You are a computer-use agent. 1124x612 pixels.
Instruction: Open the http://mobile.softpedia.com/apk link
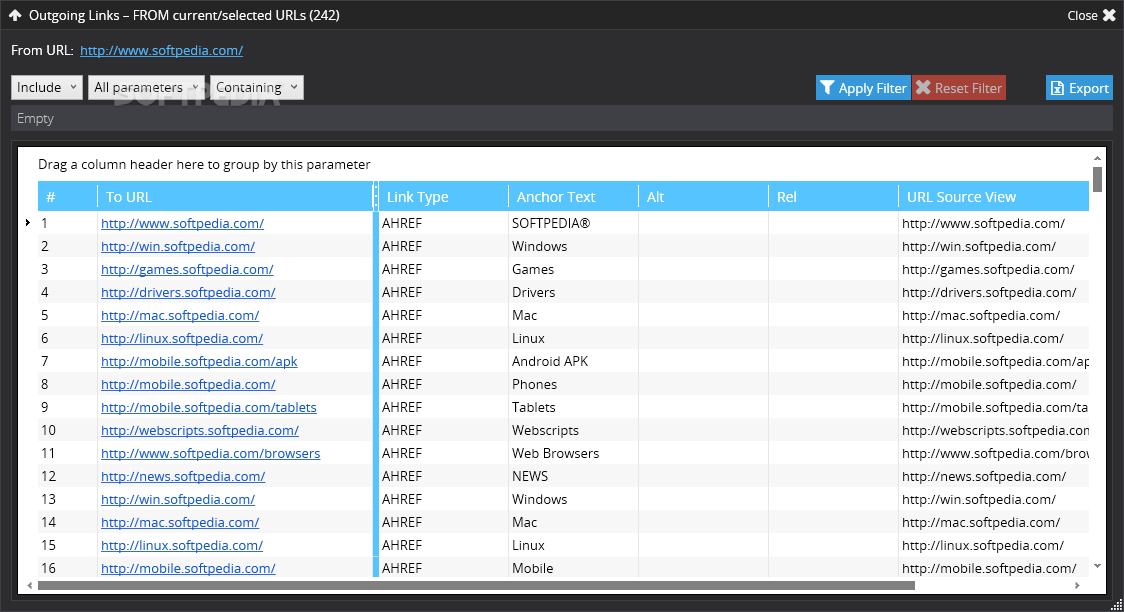point(199,361)
